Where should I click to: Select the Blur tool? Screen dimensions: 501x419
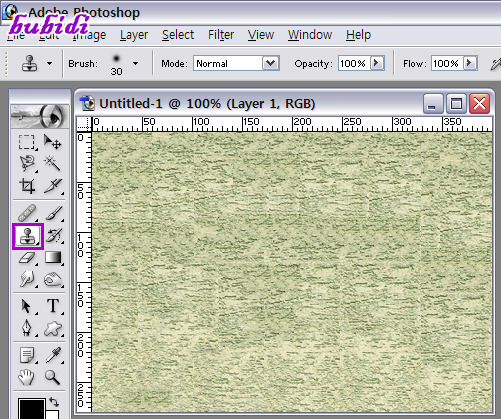click(x=26, y=278)
